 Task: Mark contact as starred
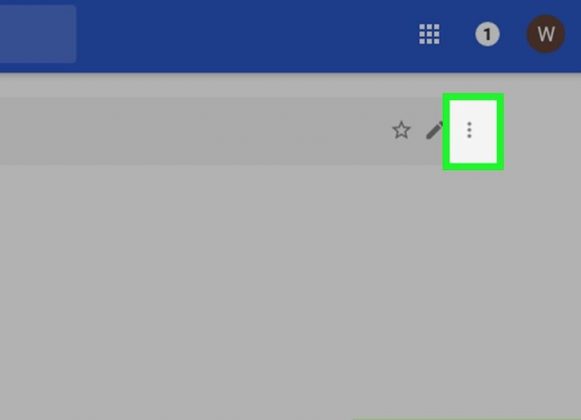coord(401,130)
